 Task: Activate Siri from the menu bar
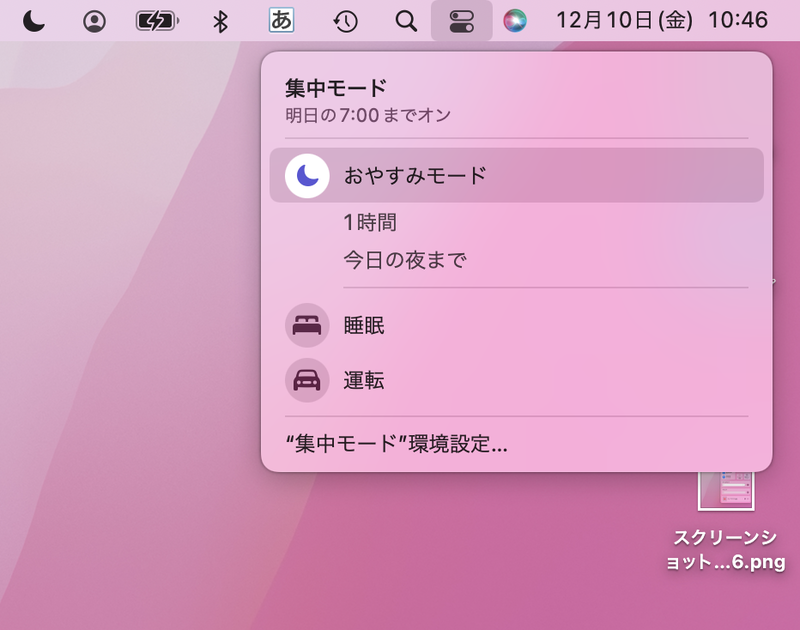point(515,19)
